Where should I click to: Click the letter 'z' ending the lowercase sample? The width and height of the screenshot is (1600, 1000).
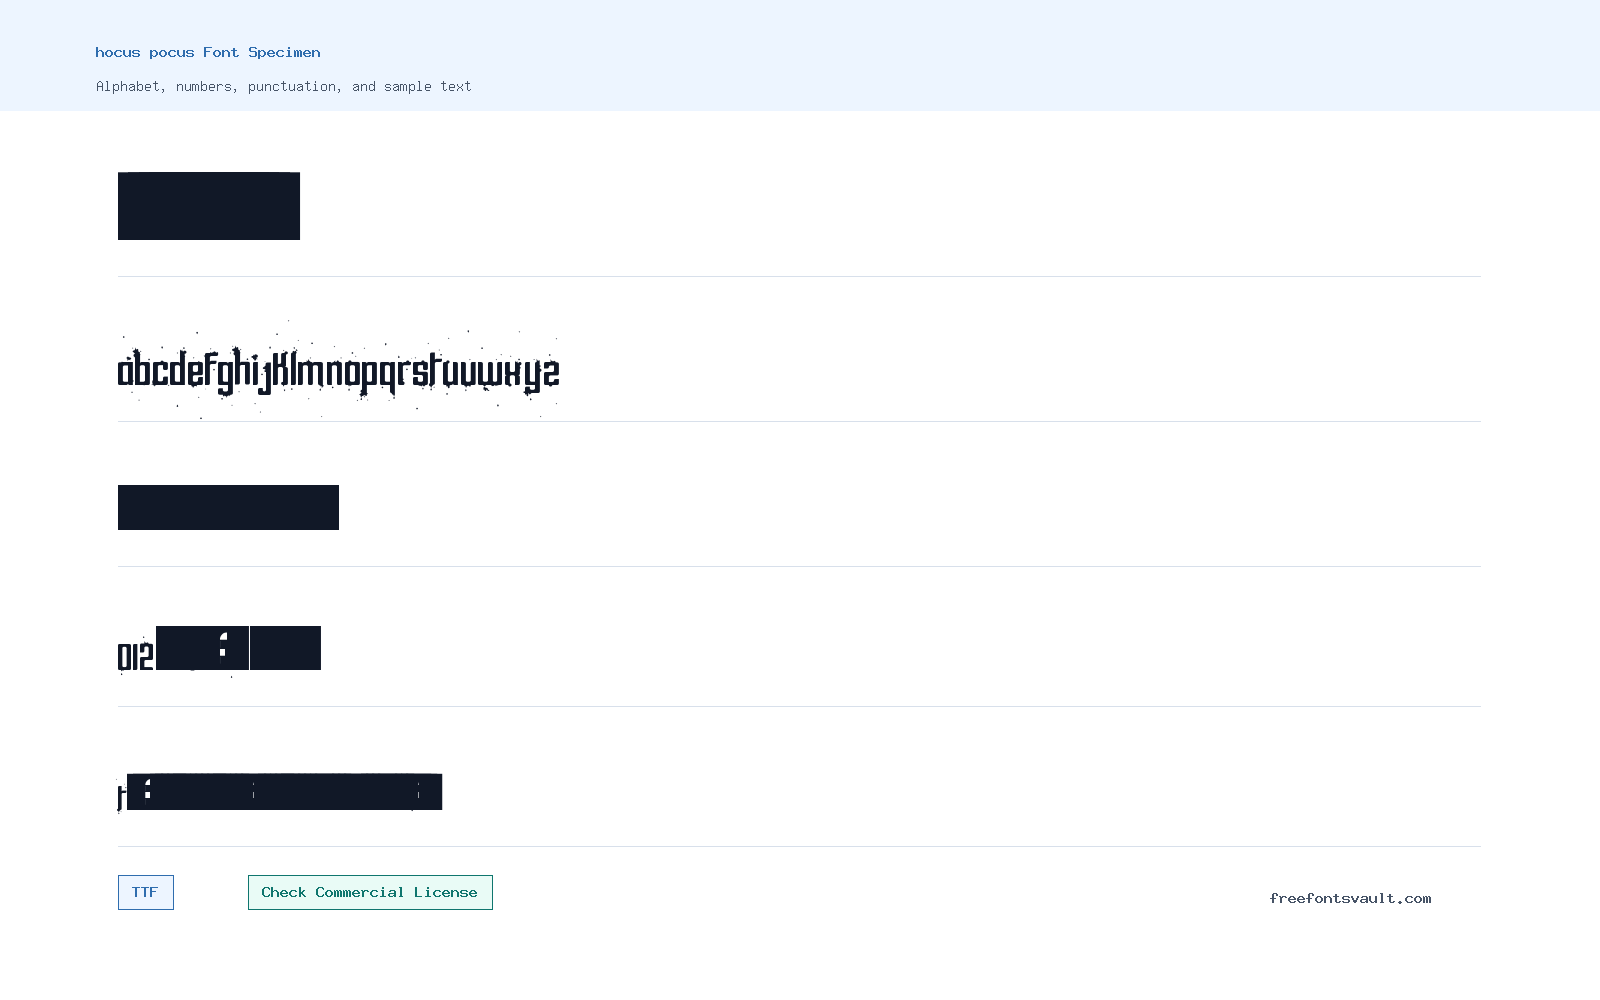(x=551, y=373)
